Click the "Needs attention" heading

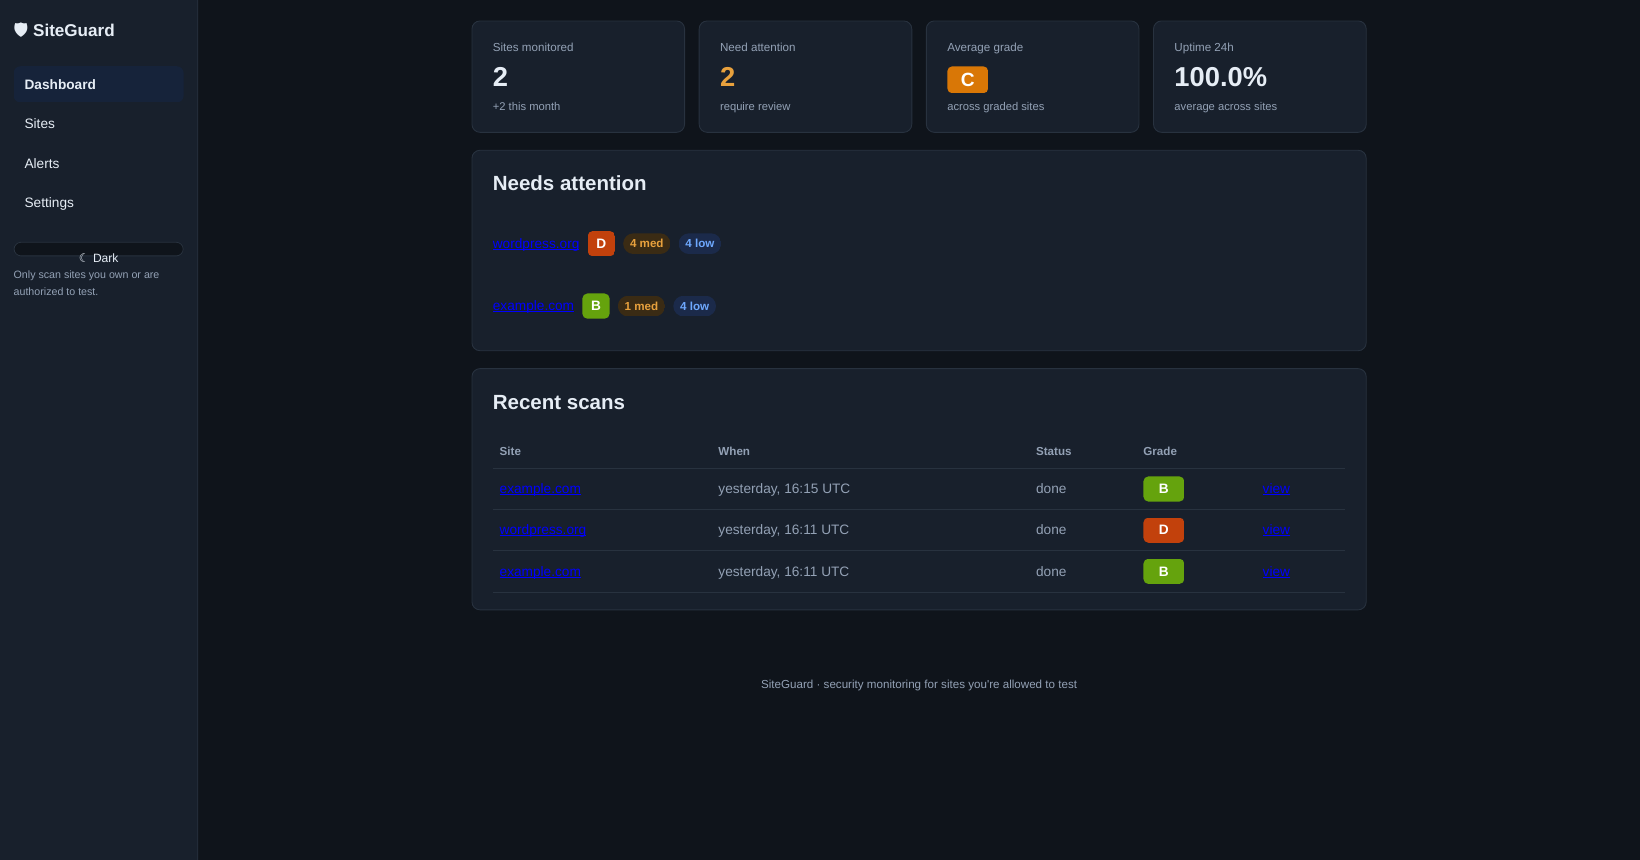pos(569,183)
